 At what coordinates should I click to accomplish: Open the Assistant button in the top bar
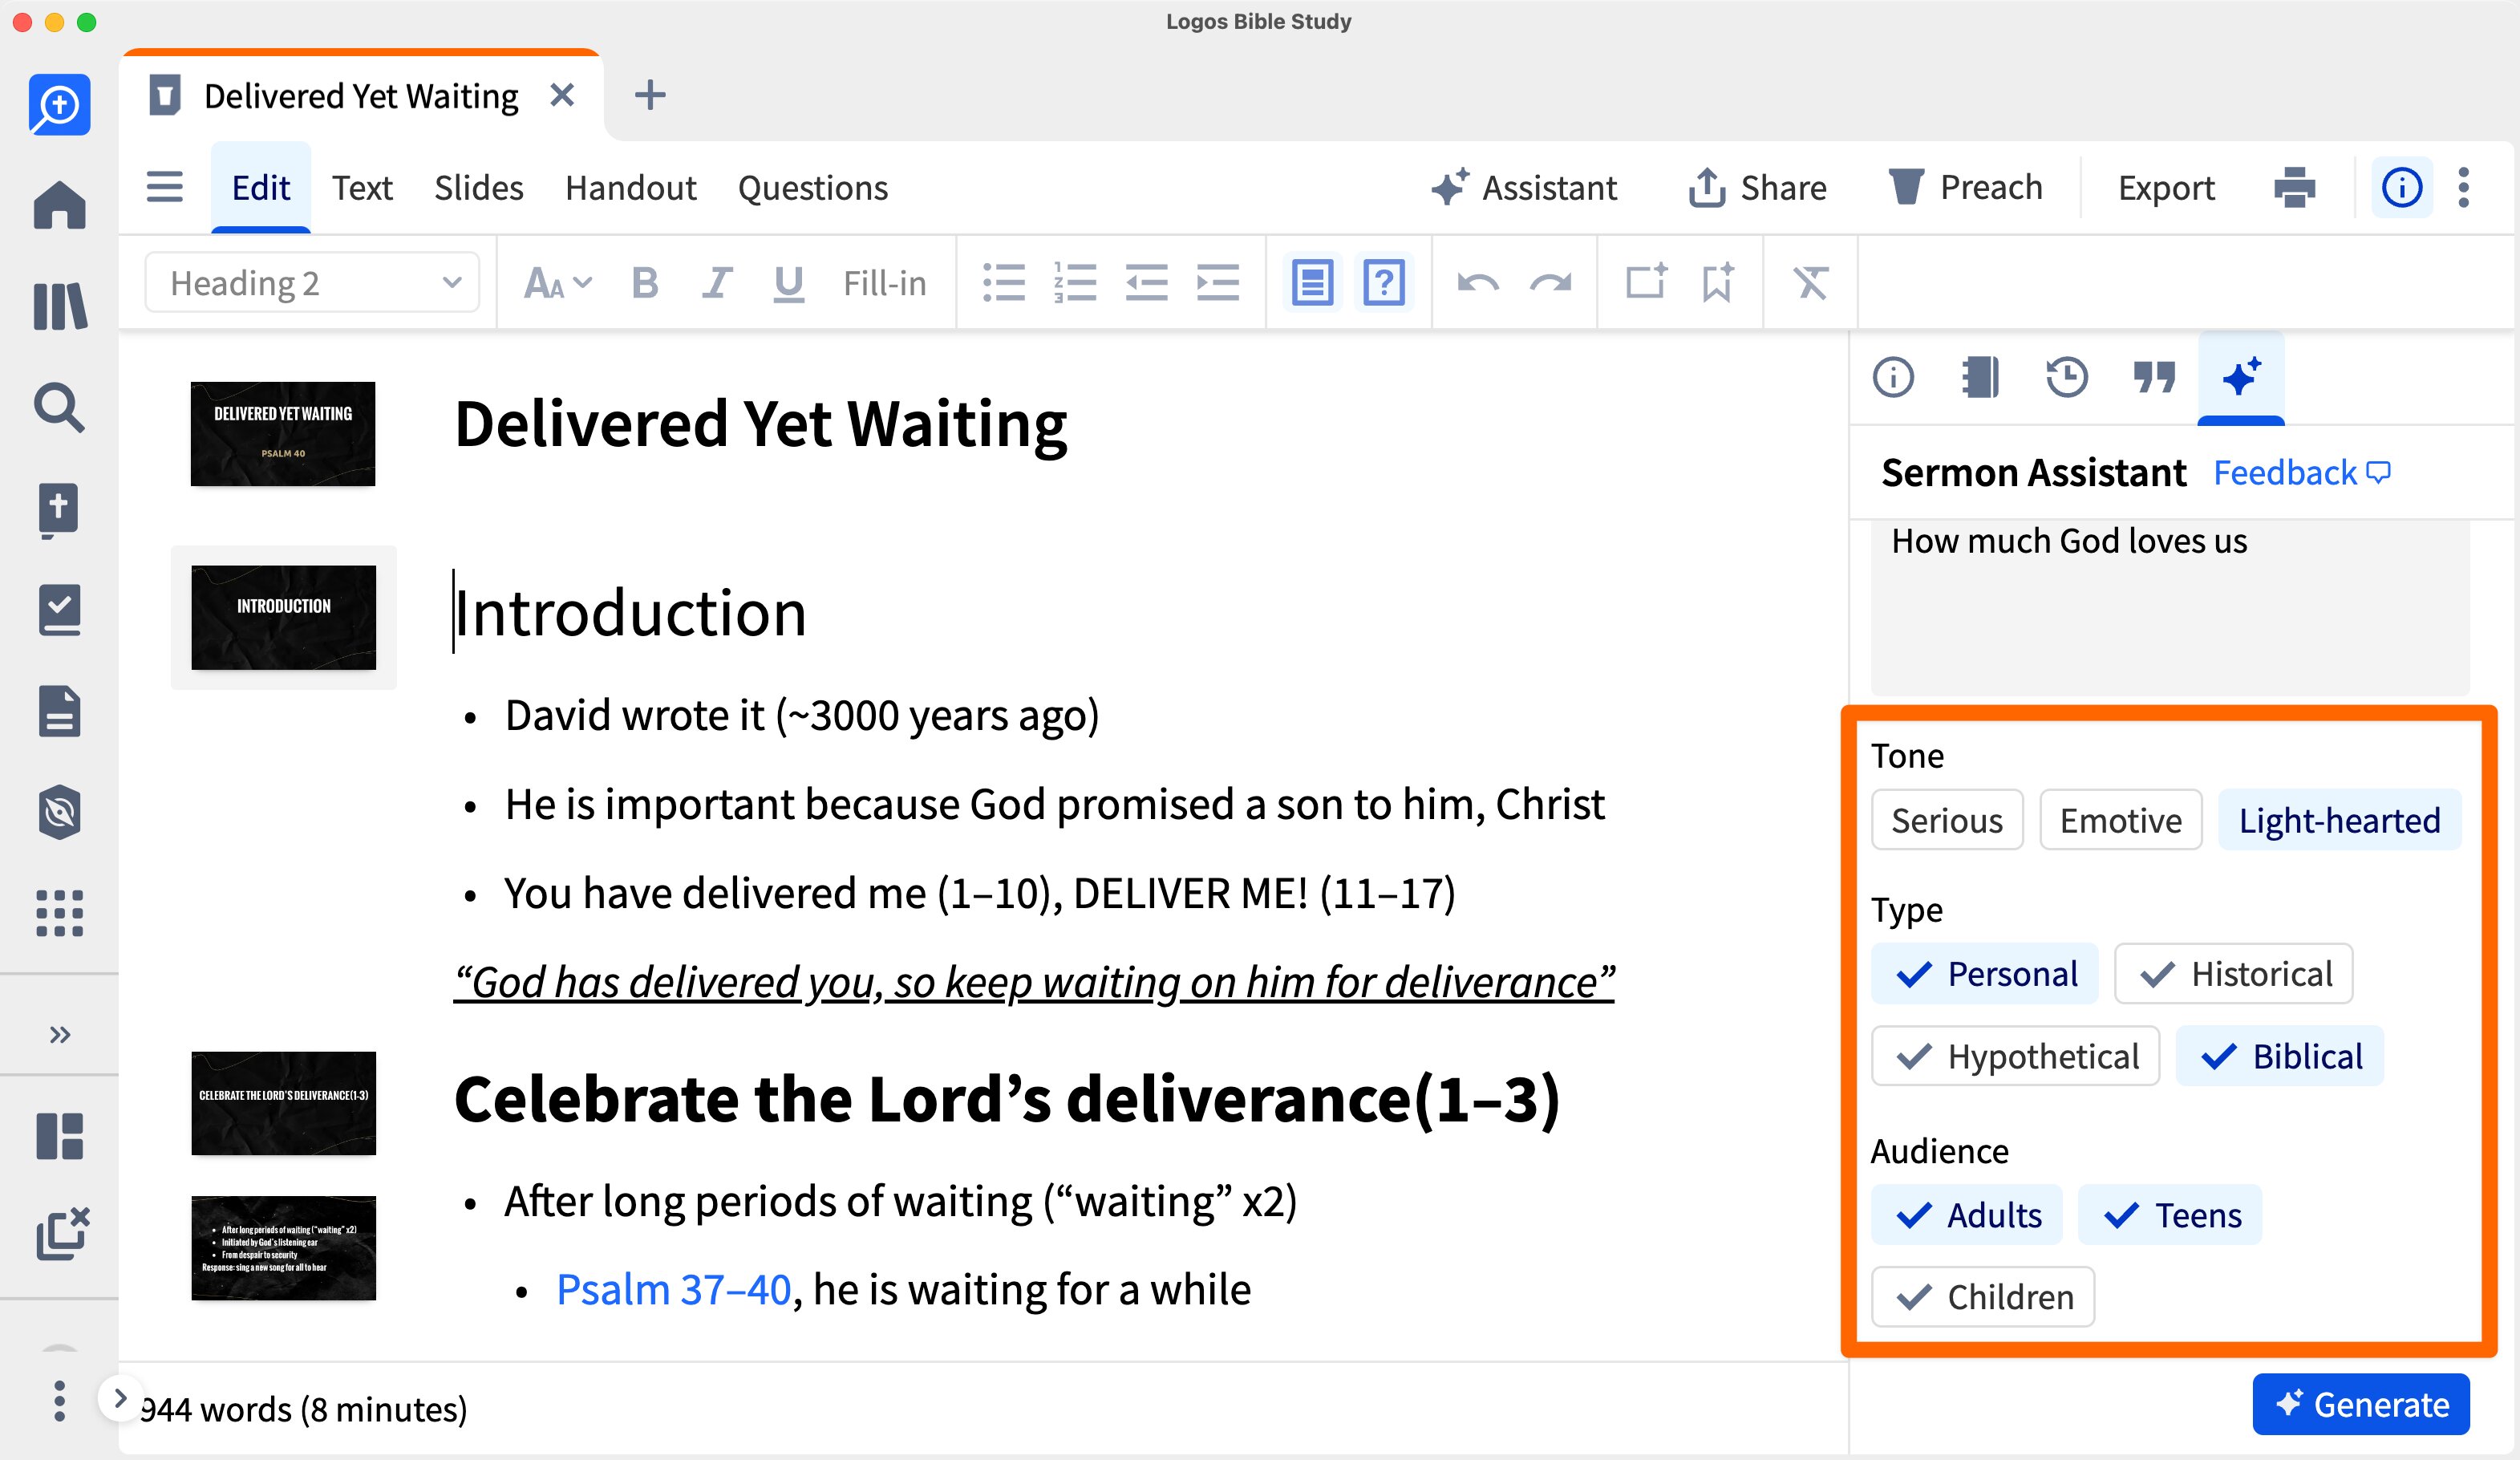click(x=1524, y=187)
